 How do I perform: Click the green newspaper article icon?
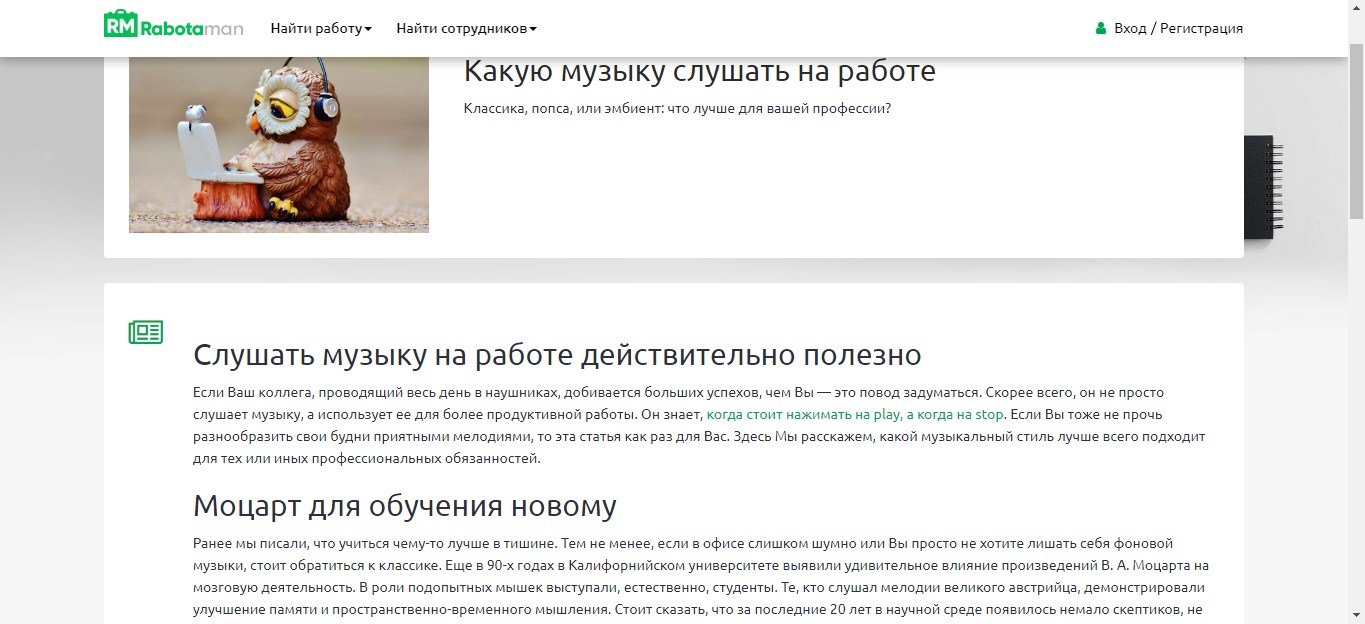(x=146, y=333)
